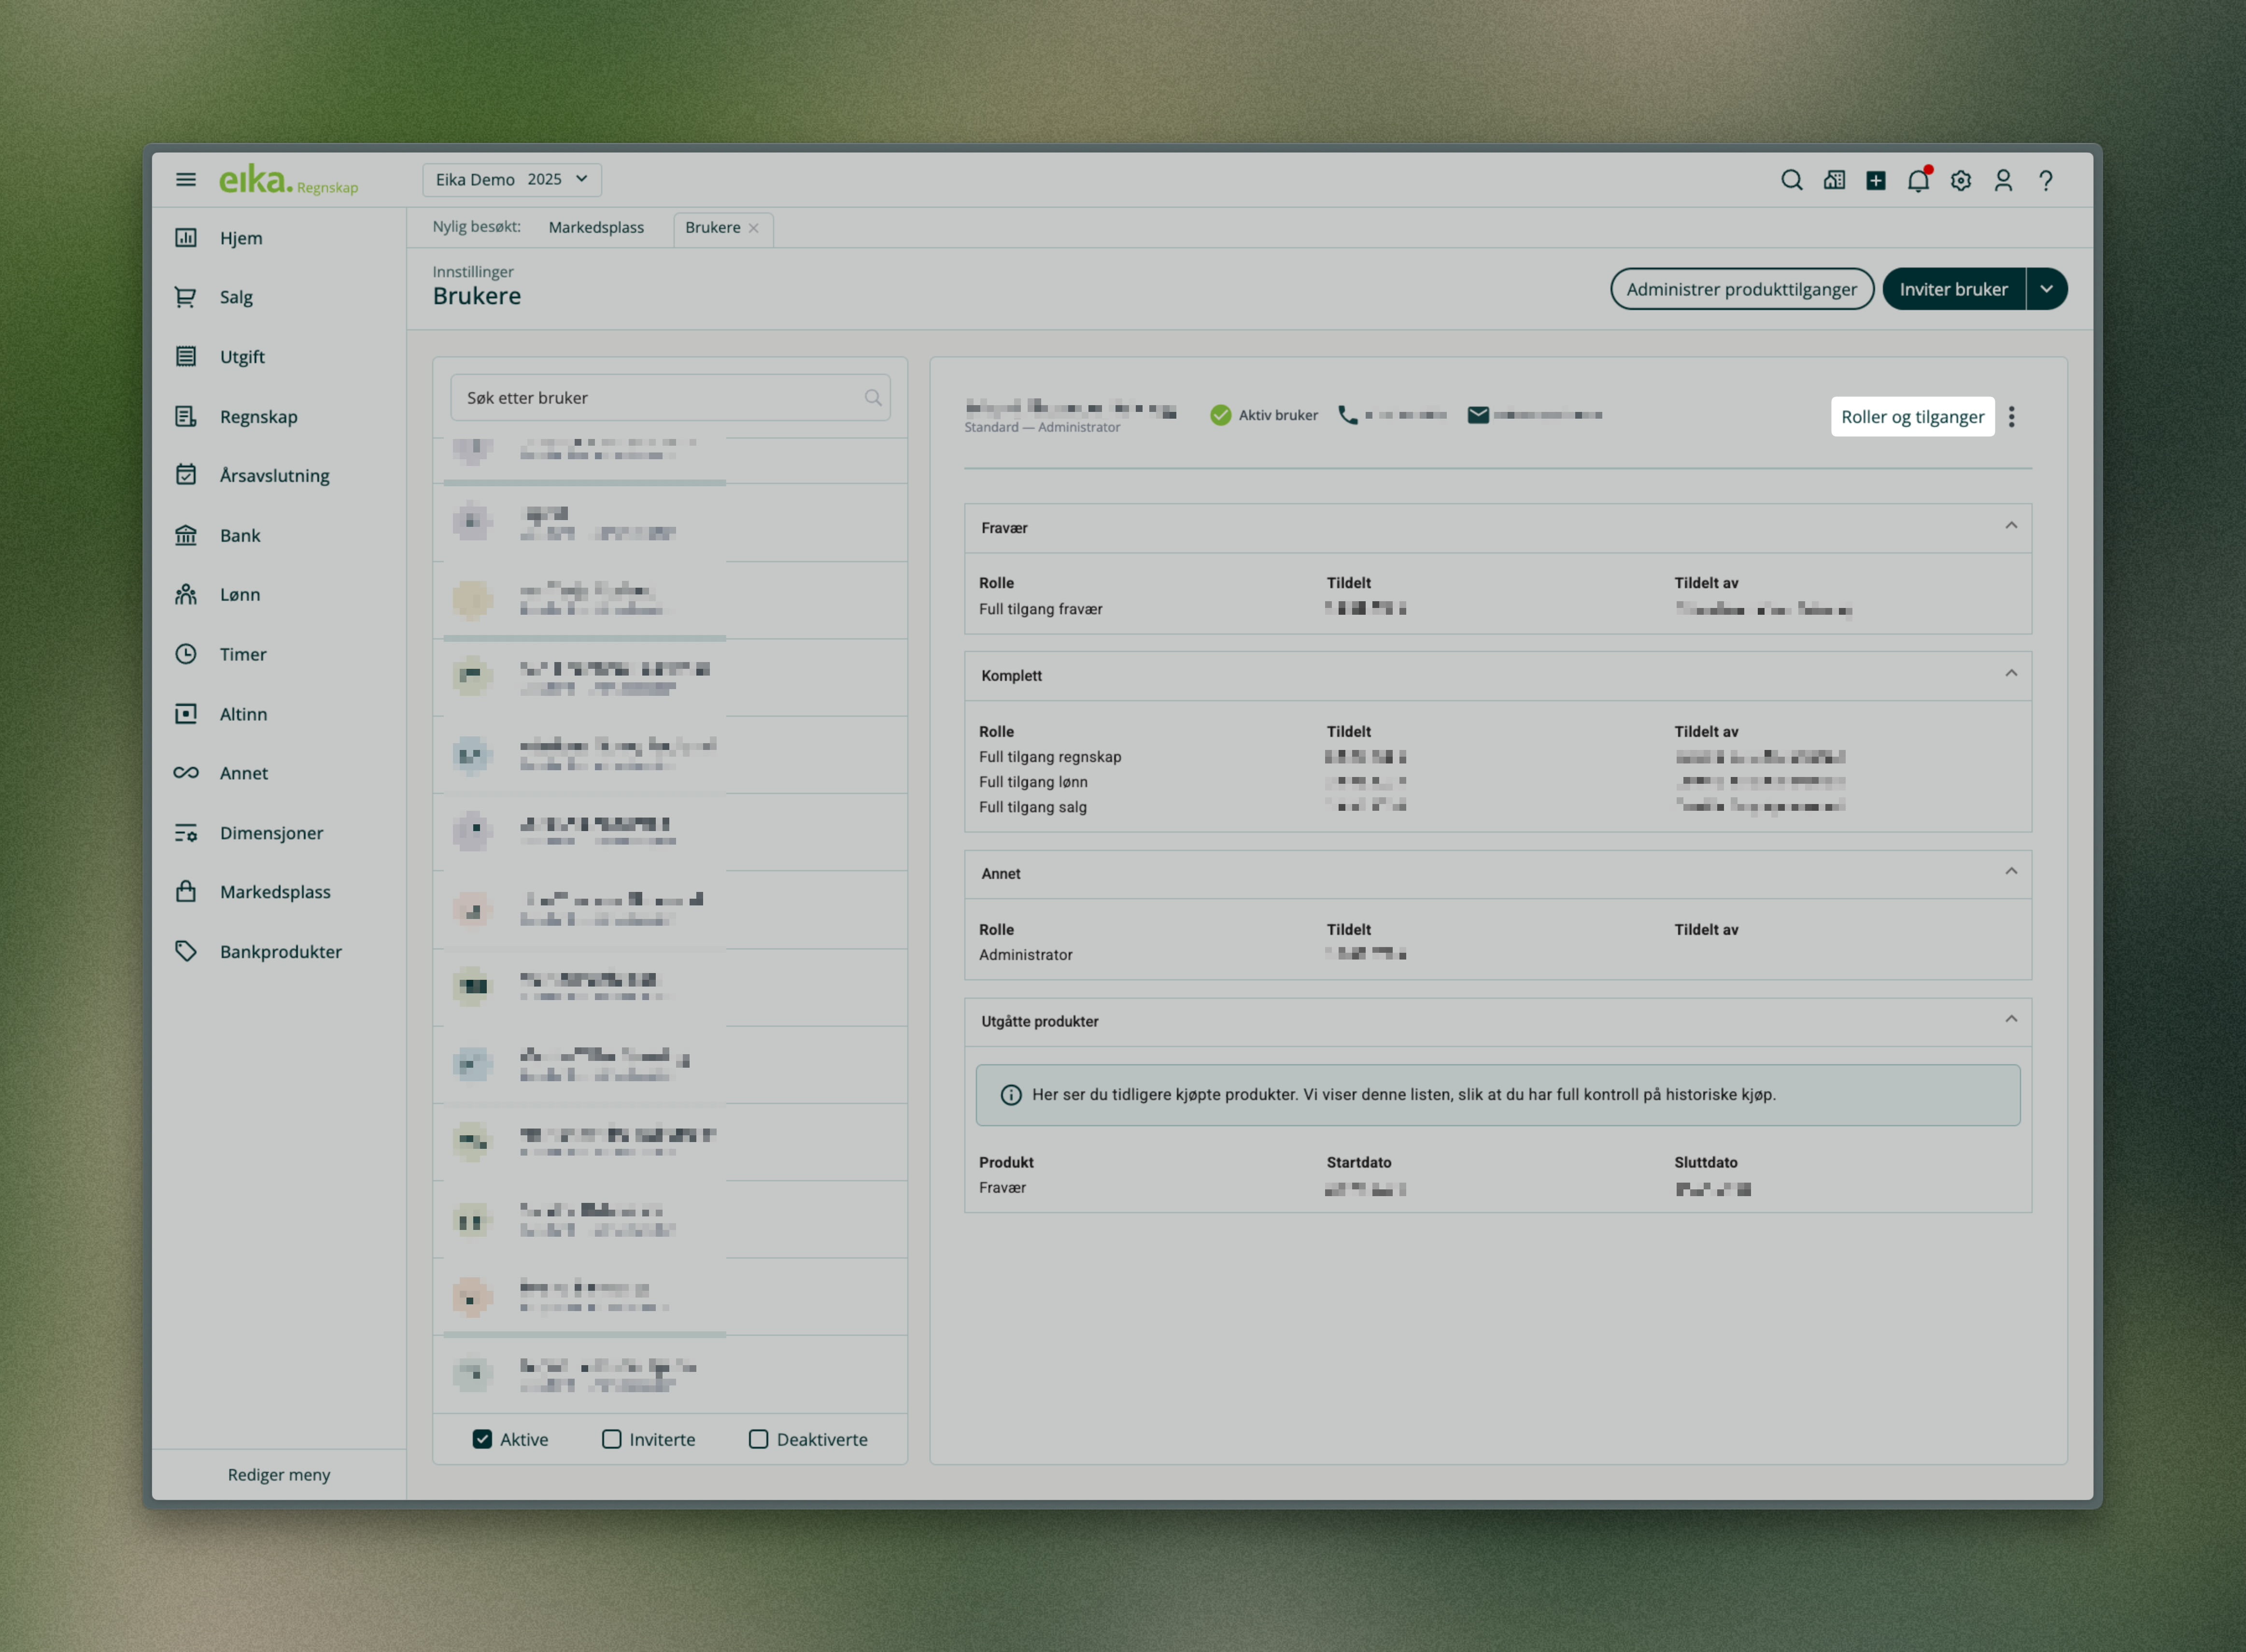Open the three-dot user options menu
2246x1652 pixels.
[x=2011, y=417]
